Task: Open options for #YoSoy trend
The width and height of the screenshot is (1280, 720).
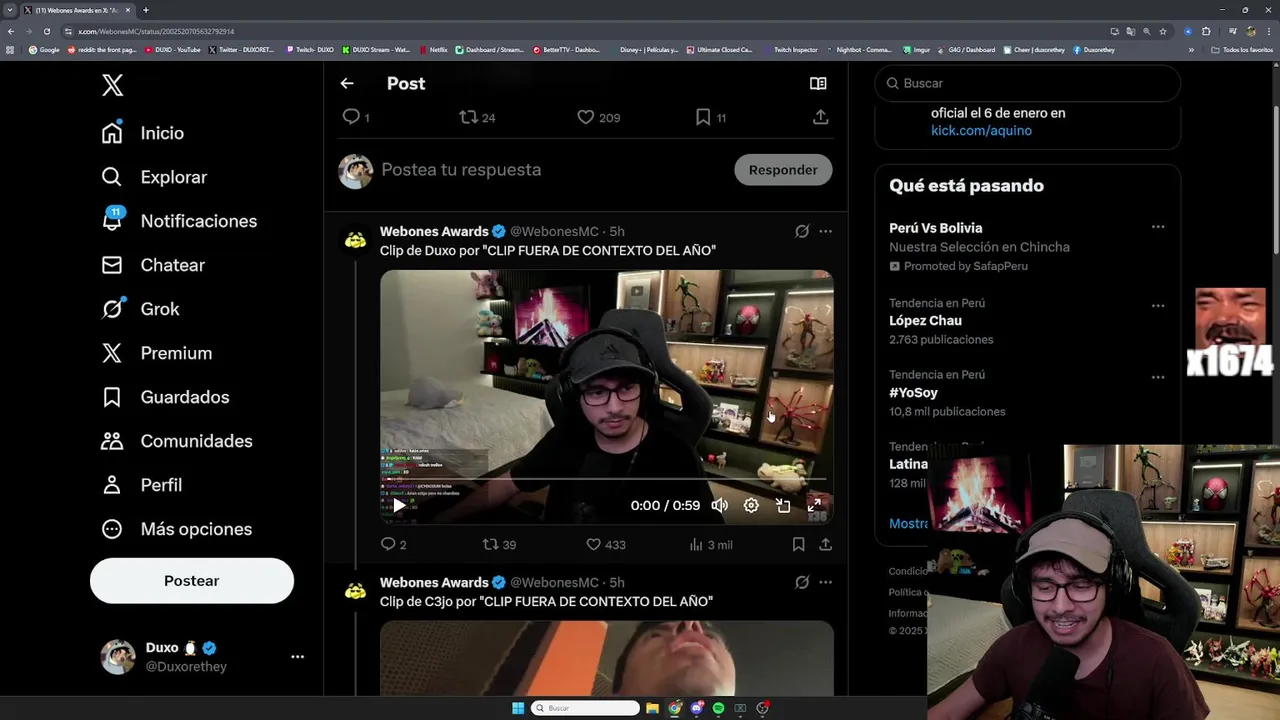Action: pyautogui.click(x=1158, y=377)
